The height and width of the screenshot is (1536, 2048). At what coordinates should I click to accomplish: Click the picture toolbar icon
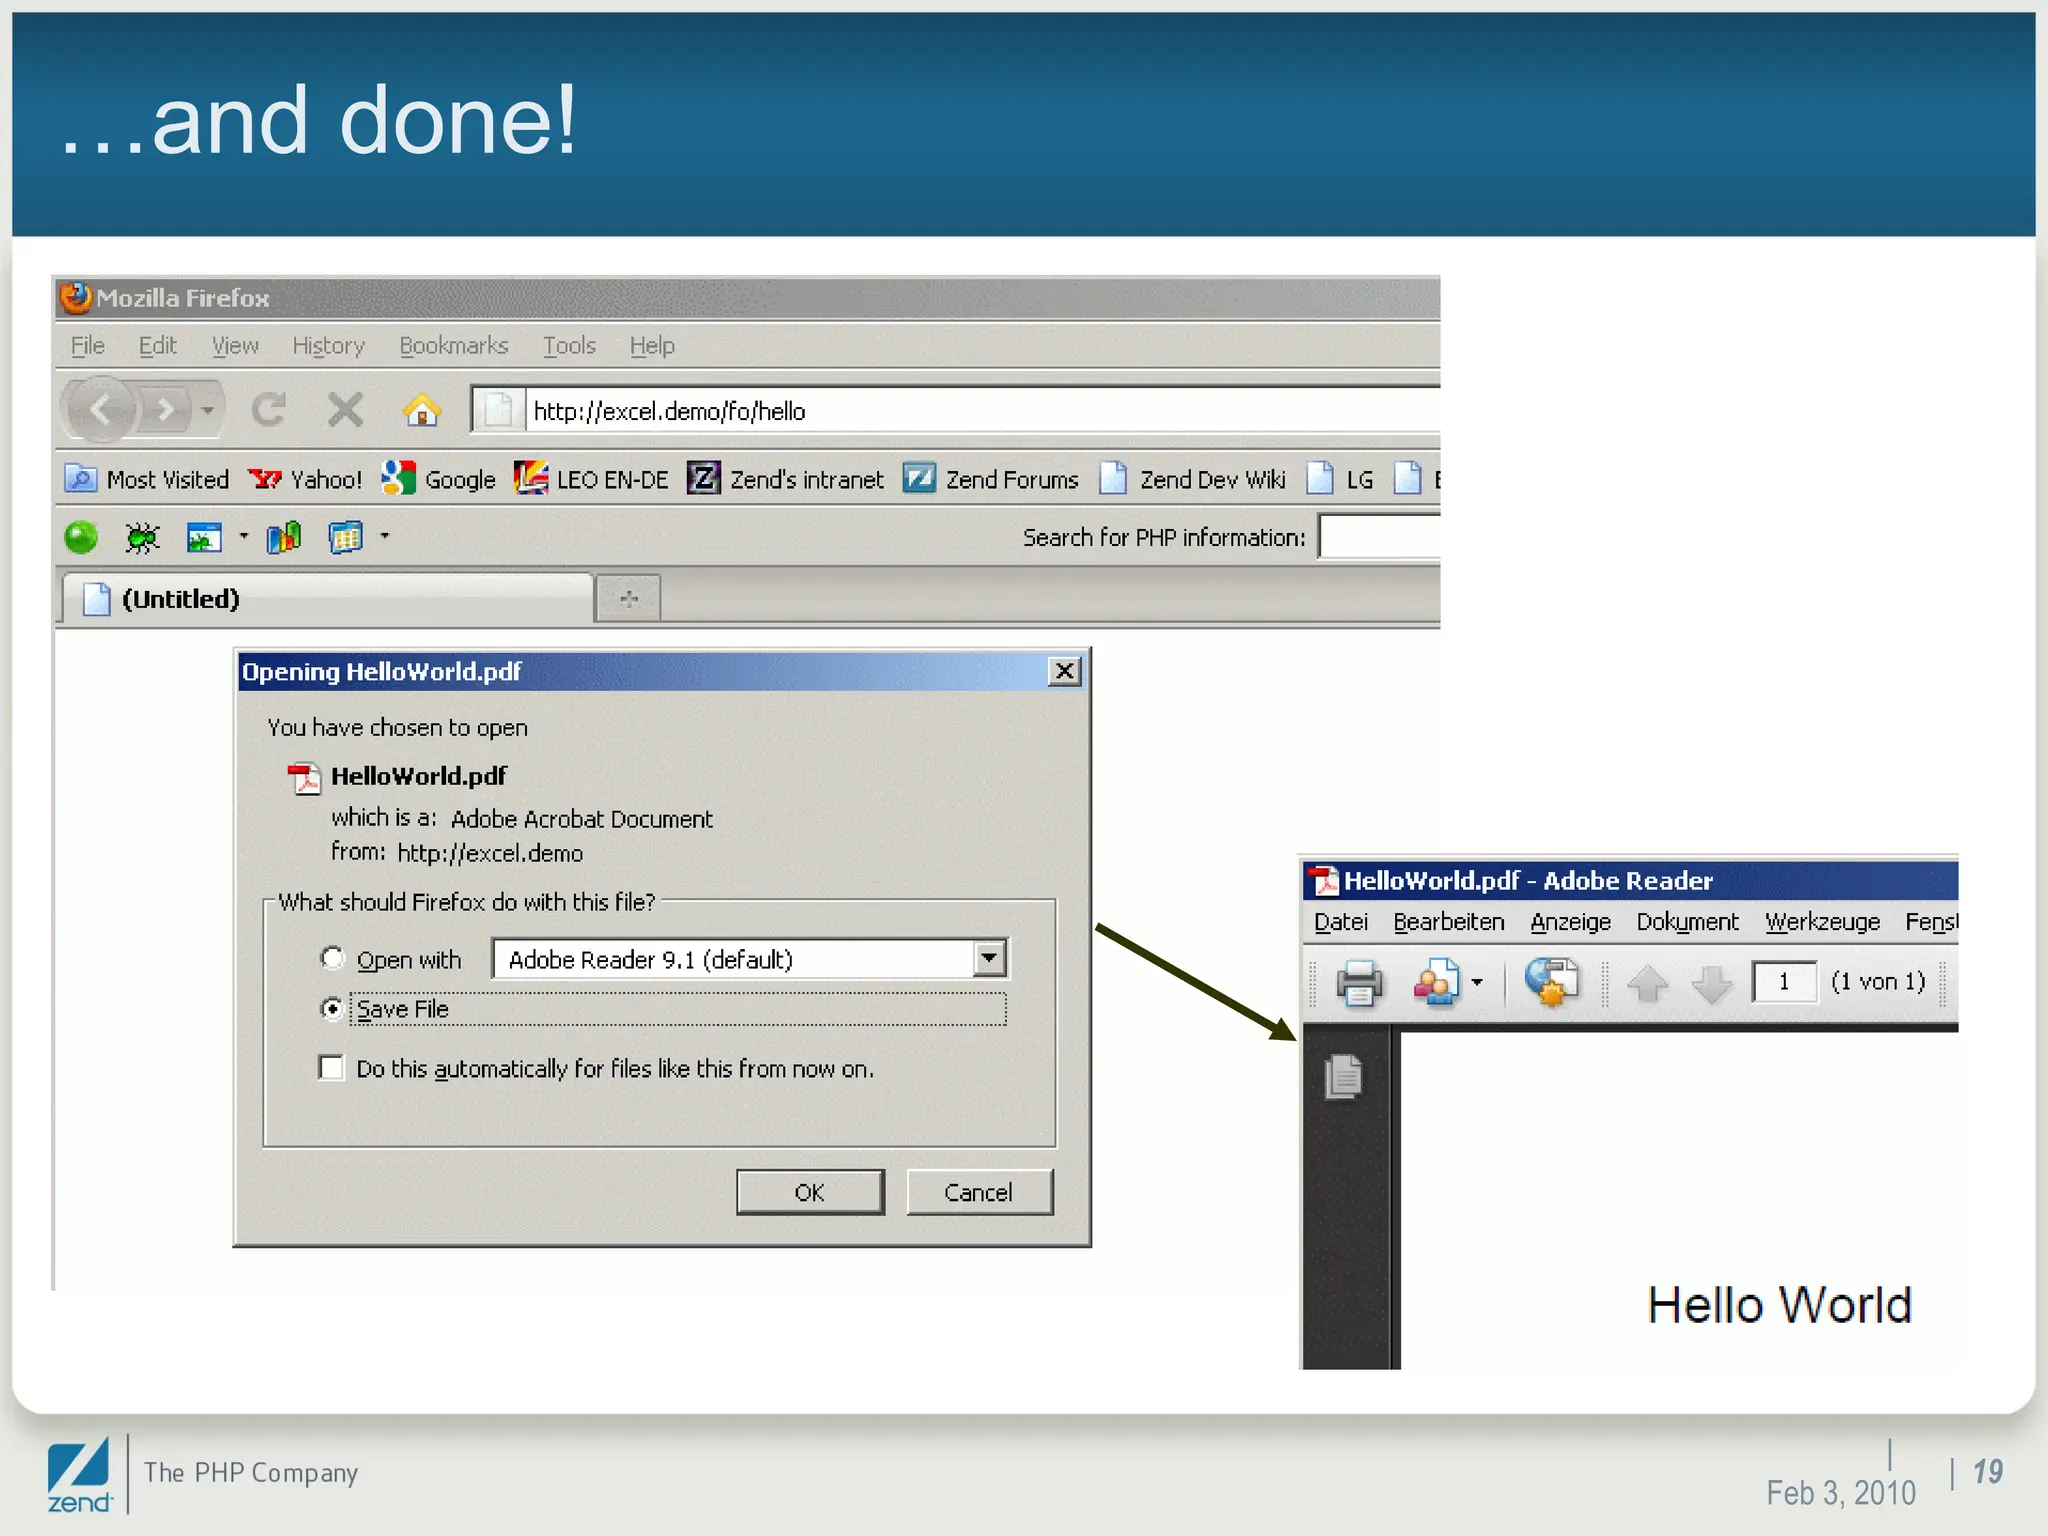point(204,537)
